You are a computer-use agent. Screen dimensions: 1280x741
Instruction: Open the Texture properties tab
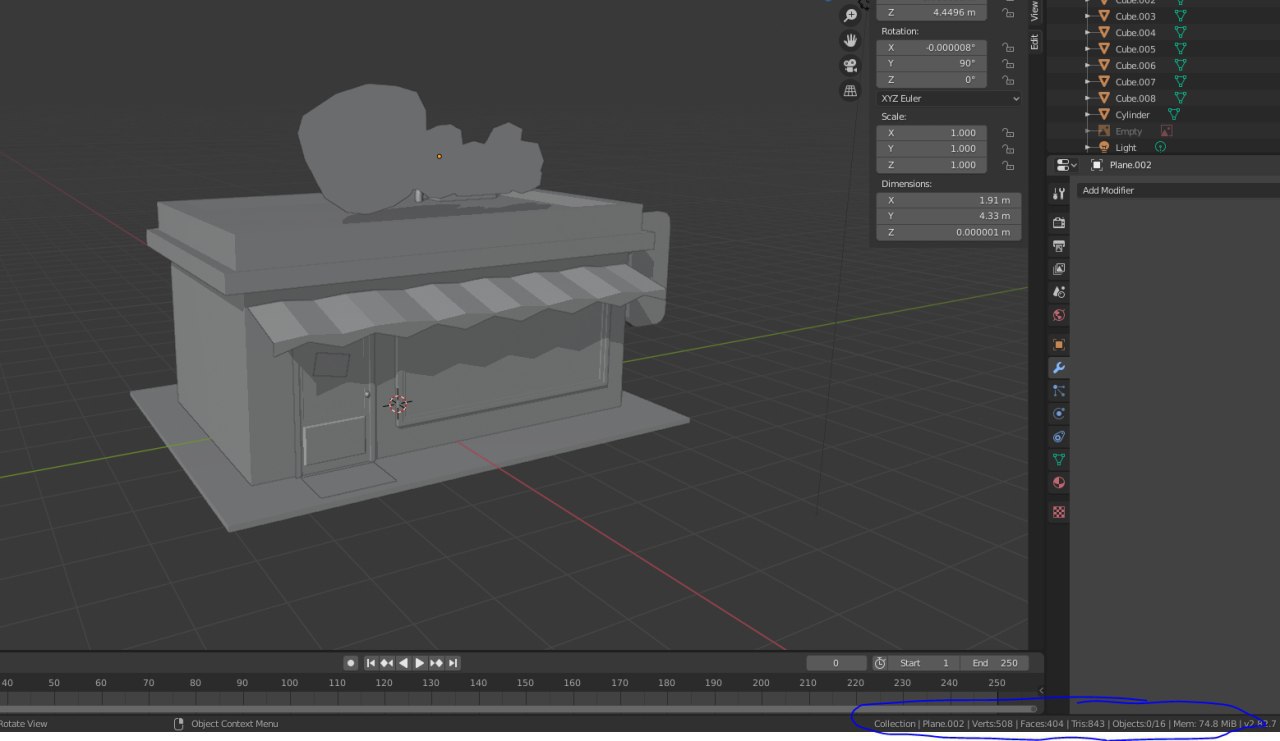click(1059, 512)
